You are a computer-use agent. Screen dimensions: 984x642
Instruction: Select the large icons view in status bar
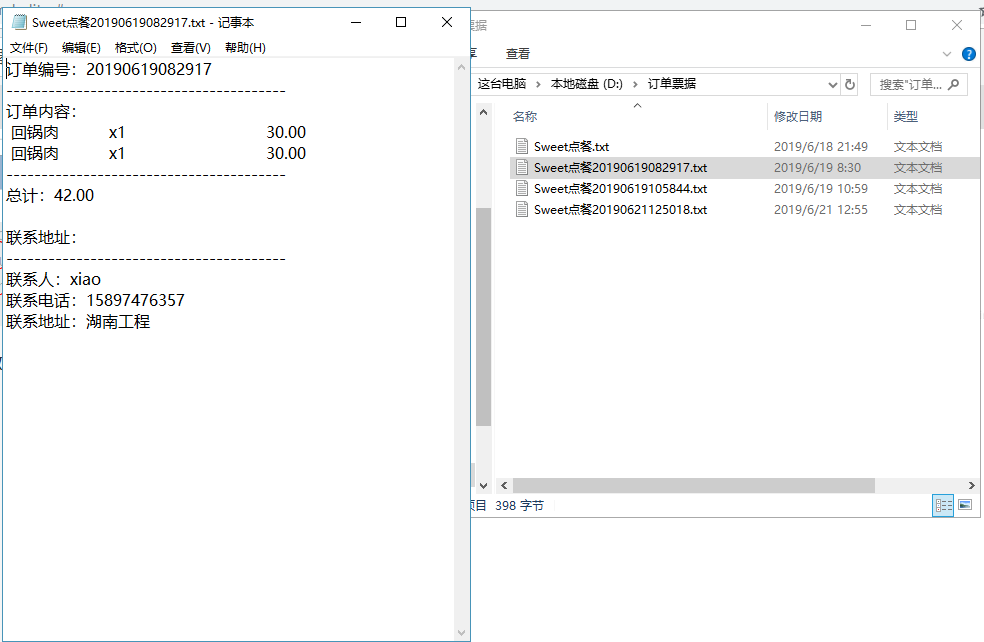tap(963, 505)
